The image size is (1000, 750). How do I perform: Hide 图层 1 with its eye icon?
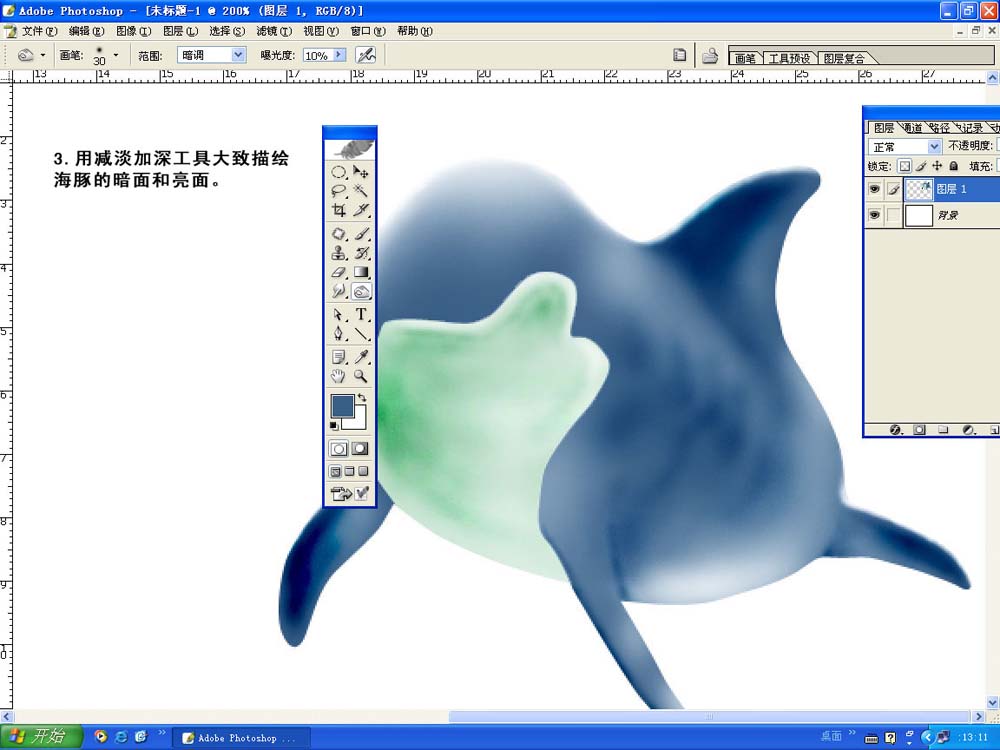(x=874, y=189)
